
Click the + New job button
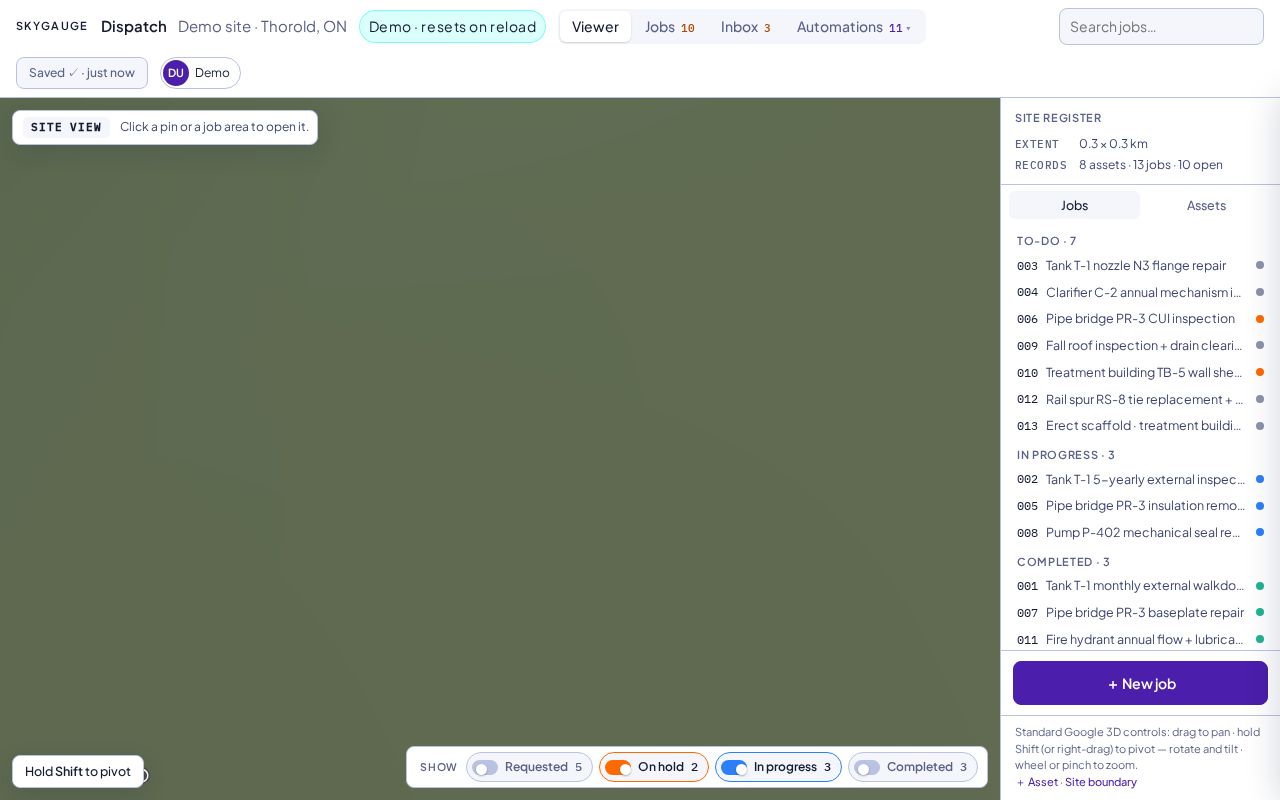[x=1140, y=683]
